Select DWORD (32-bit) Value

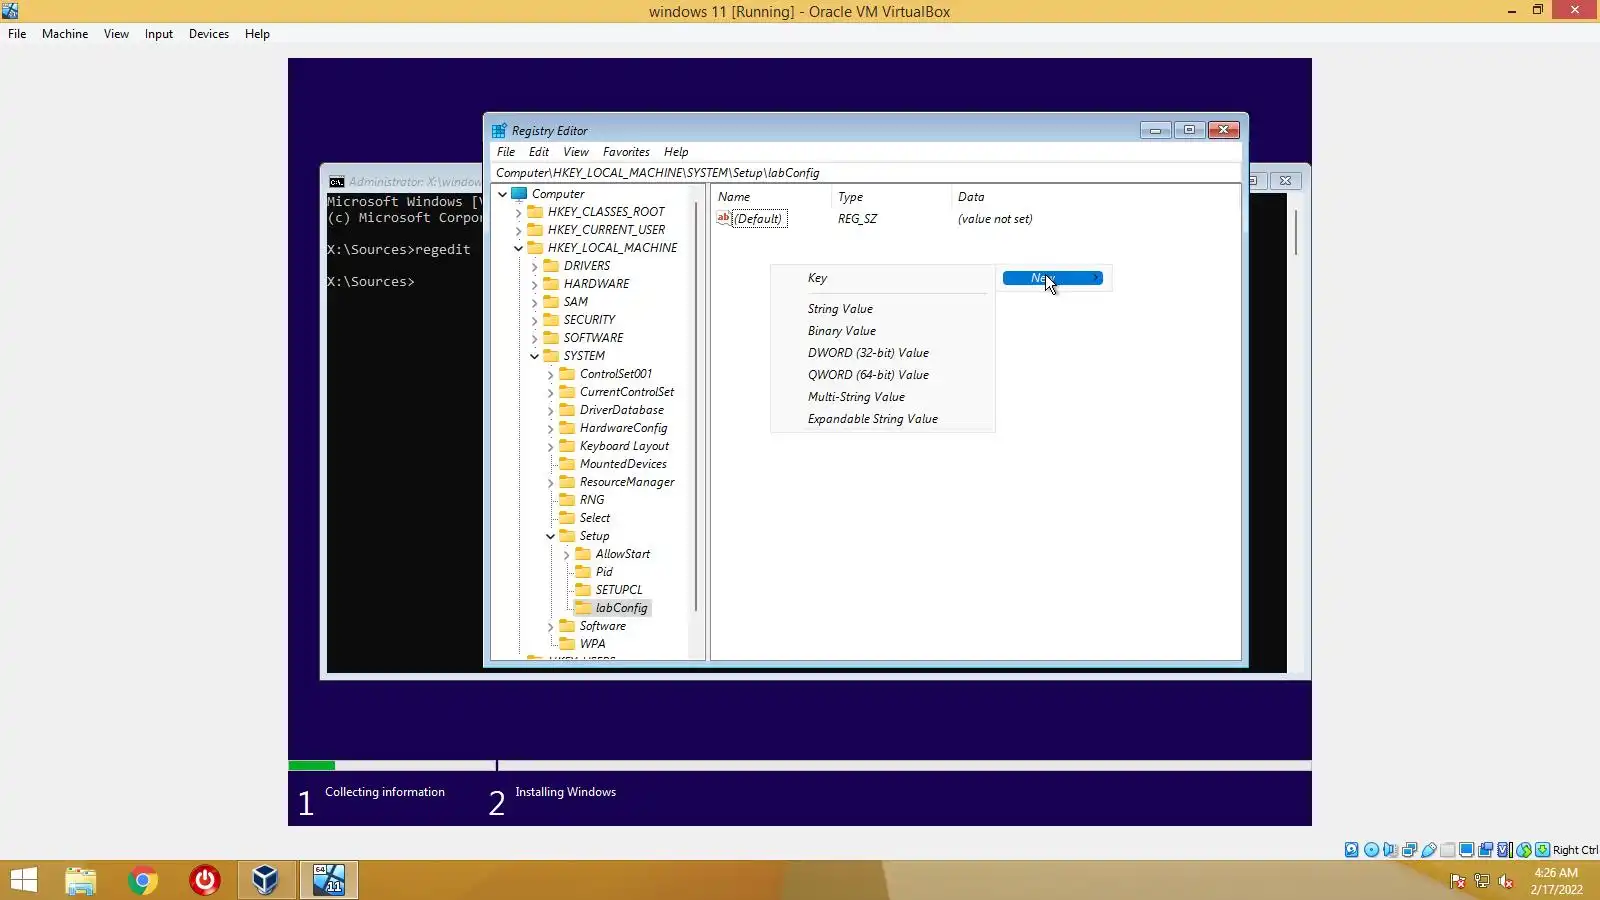coord(882,353)
